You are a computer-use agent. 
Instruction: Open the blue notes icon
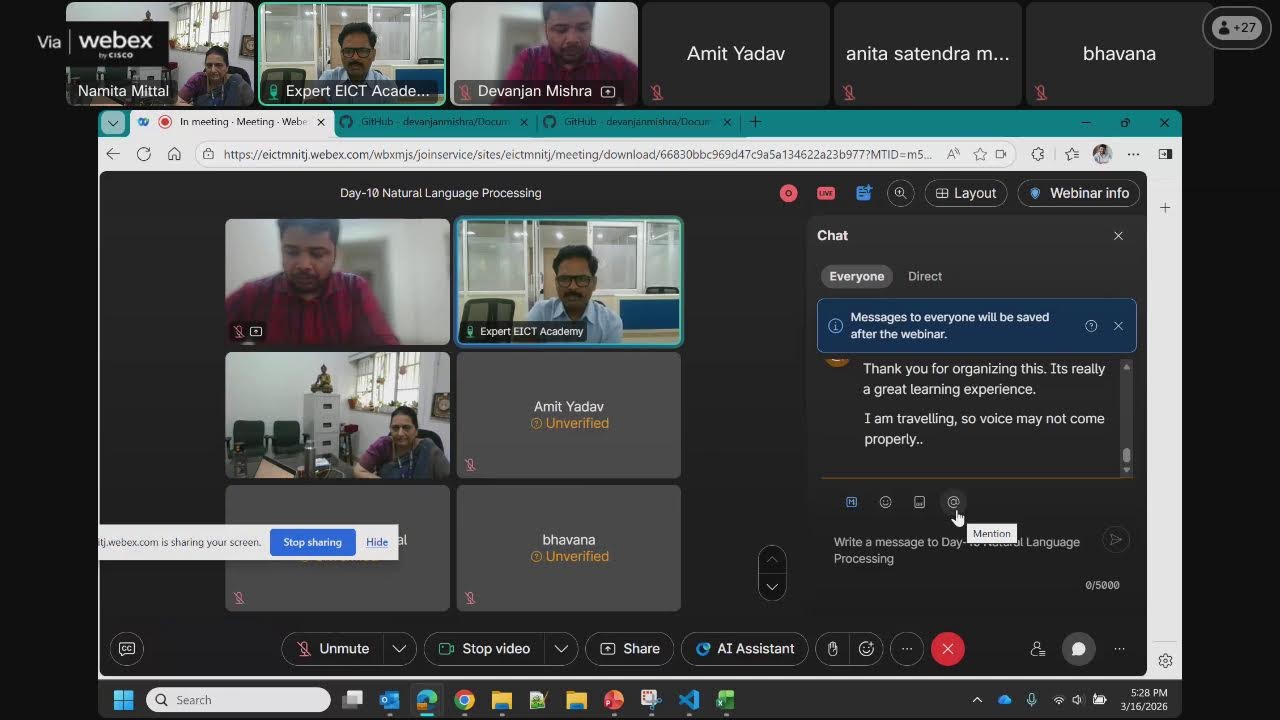coord(863,193)
